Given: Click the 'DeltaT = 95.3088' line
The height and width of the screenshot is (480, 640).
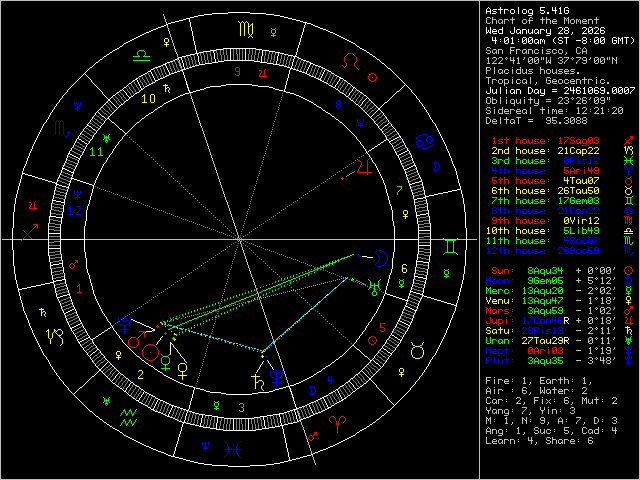Looking at the screenshot, I should click(536, 121).
